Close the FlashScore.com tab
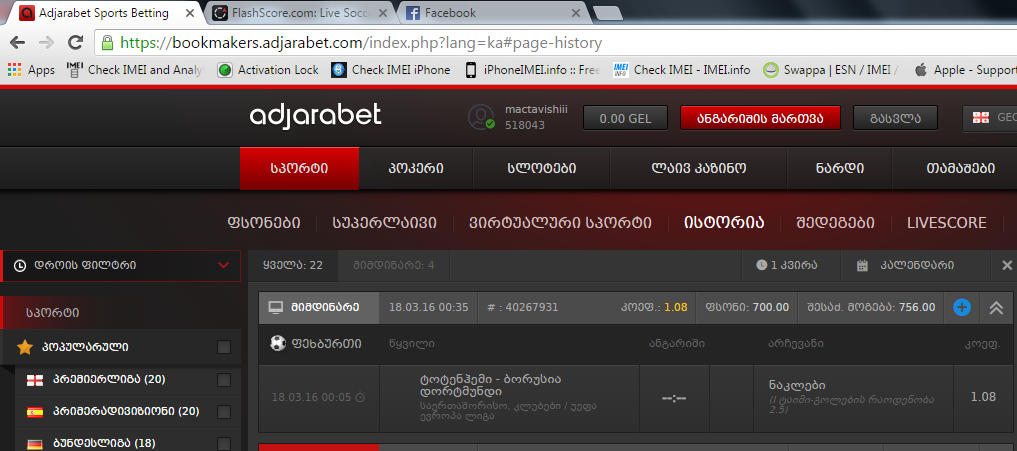Viewport: 1017px width, 451px height. tap(383, 13)
